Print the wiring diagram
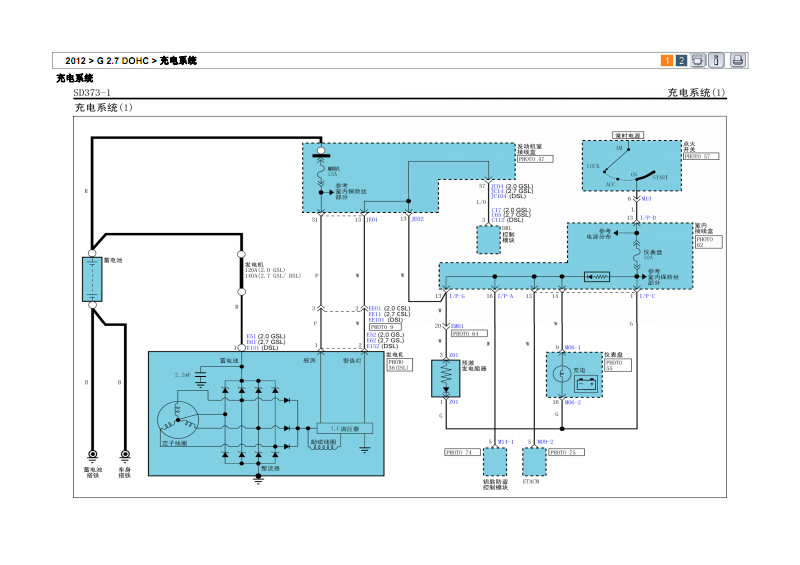 [x=737, y=61]
